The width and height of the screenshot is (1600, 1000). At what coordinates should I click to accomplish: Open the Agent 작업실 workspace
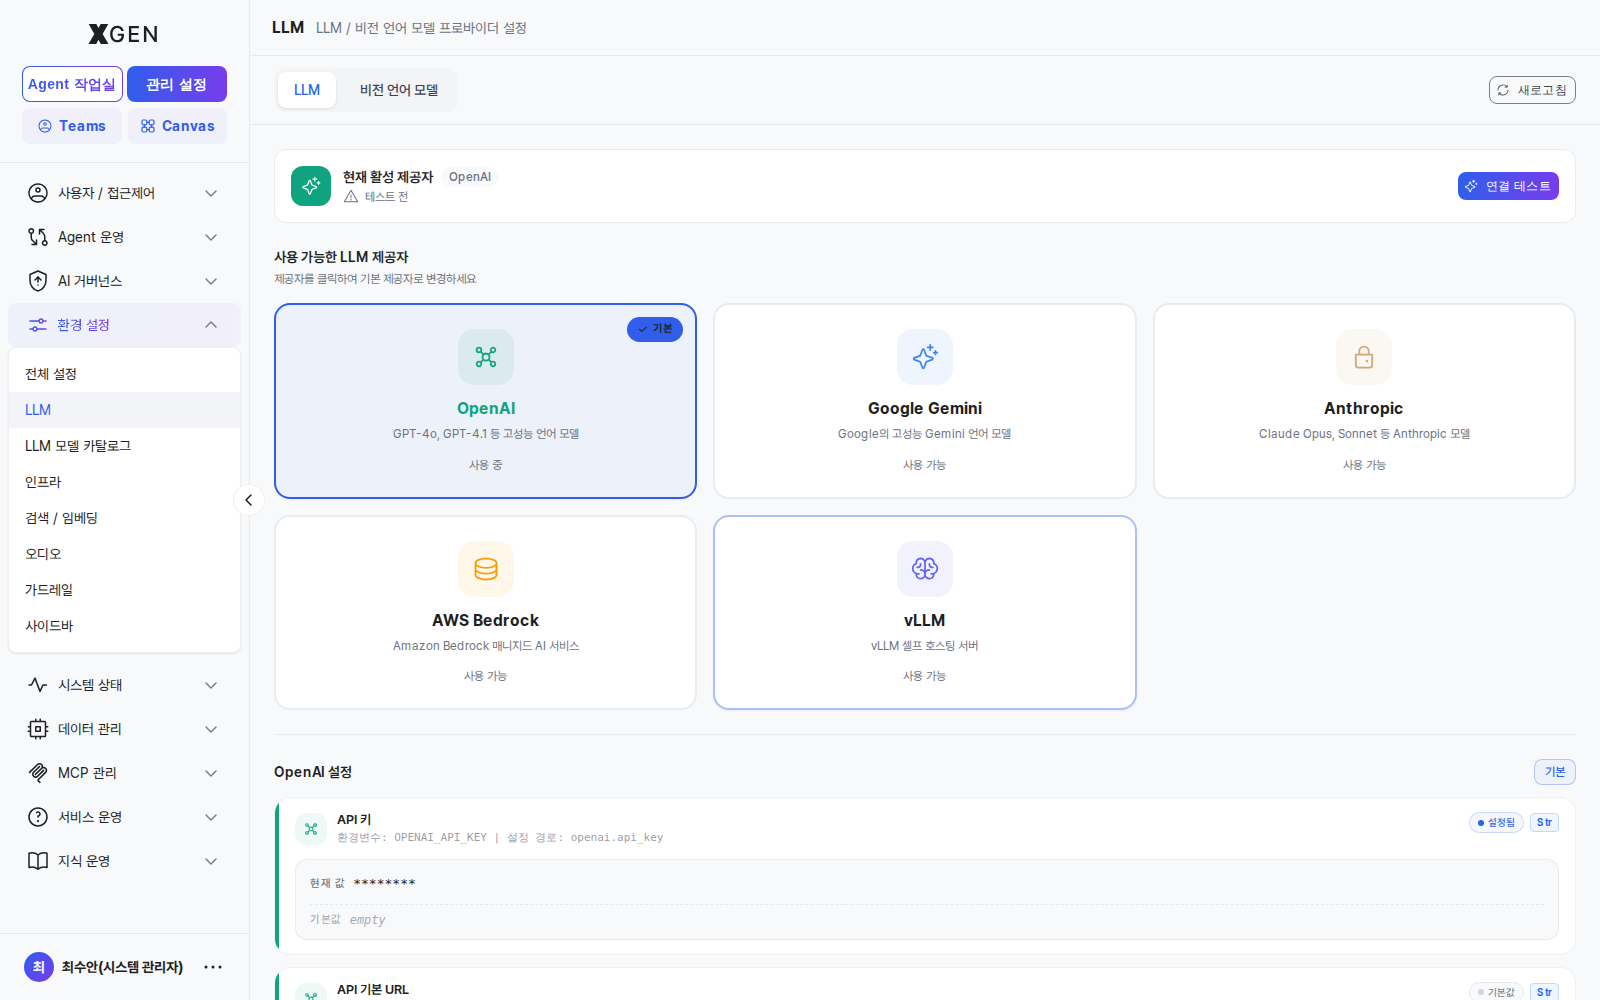click(x=72, y=84)
